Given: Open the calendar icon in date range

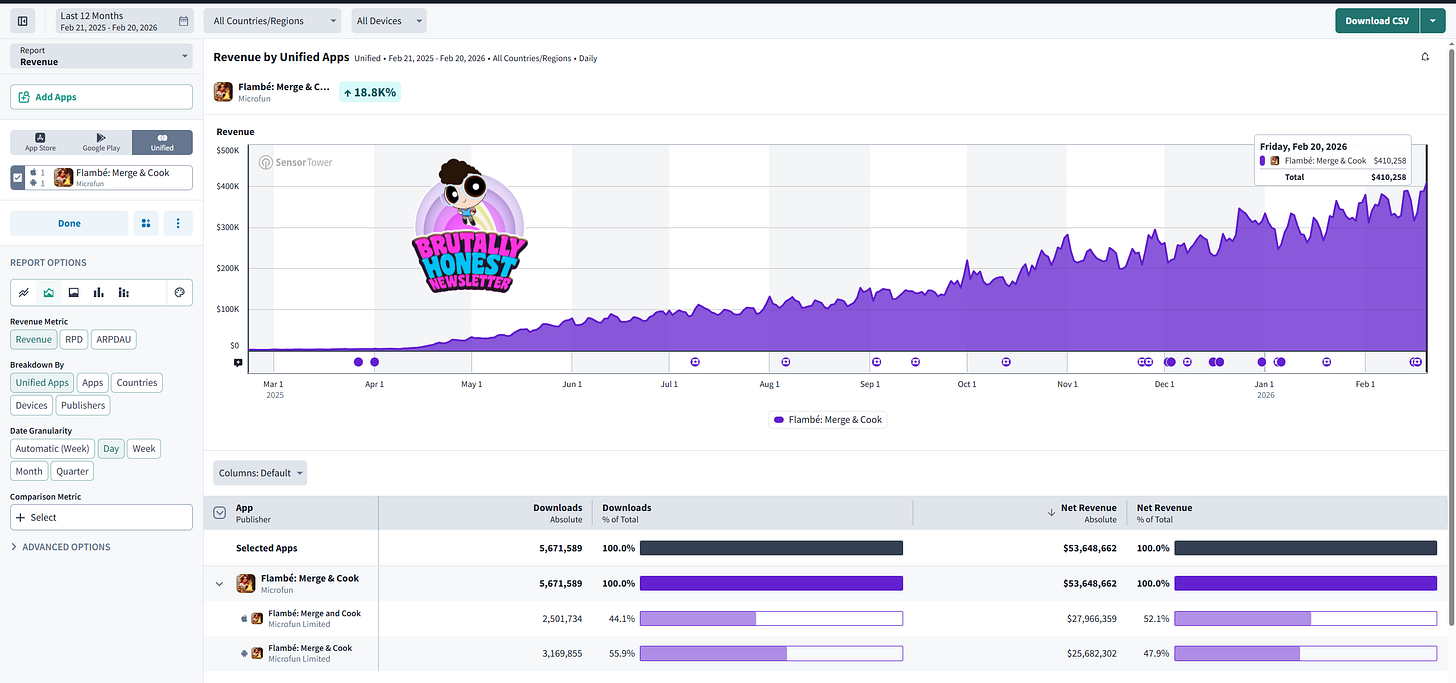Looking at the screenshot, I should click(x=183, y=21).
